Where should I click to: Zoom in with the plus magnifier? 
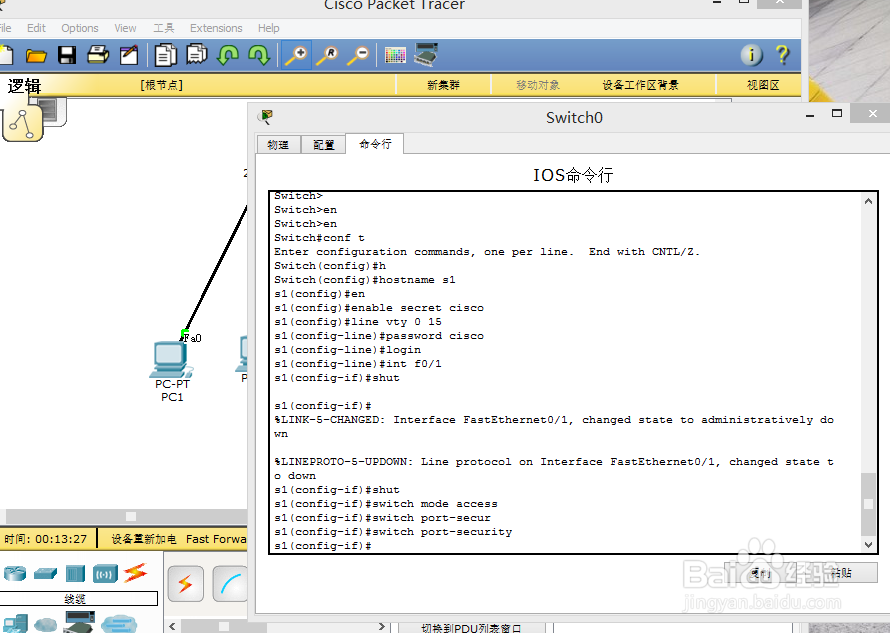tap(296, 55)
